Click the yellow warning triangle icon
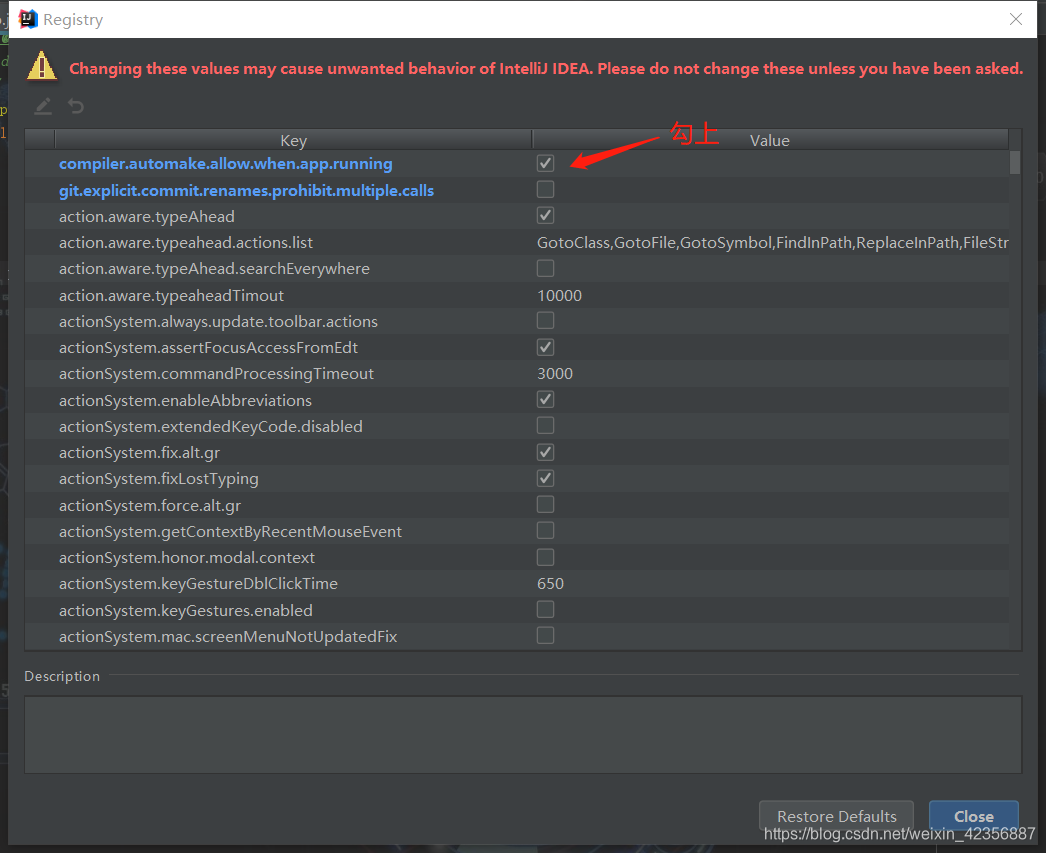The width and height of the screenshot is (1046, 853). tap(41, 67)
